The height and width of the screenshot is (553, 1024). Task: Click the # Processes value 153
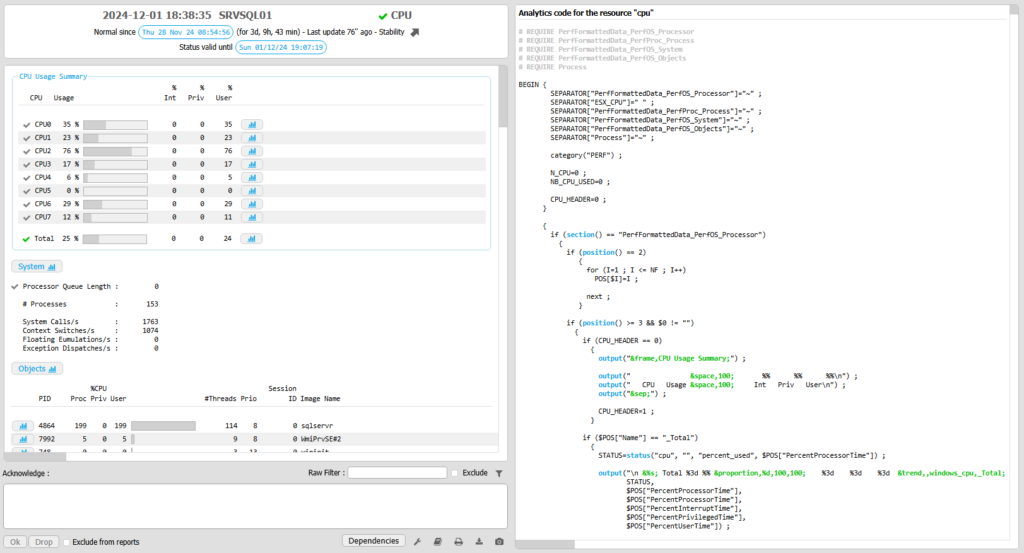152,304
